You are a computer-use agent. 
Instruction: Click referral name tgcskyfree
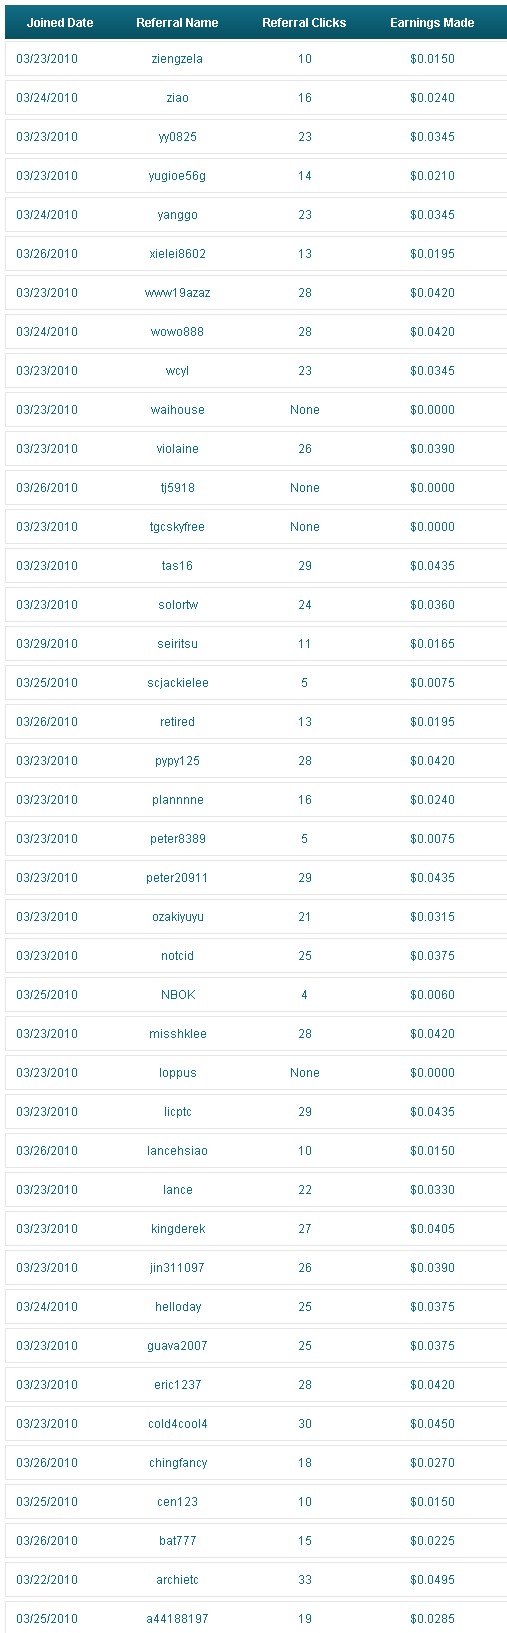[x=177, y=527]
